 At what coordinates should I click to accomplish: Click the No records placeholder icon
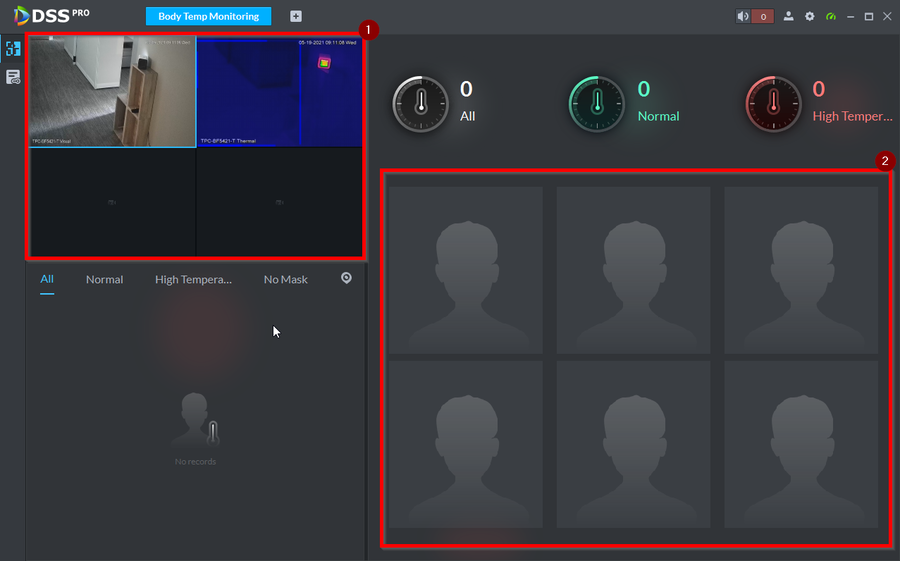[196, 420]
